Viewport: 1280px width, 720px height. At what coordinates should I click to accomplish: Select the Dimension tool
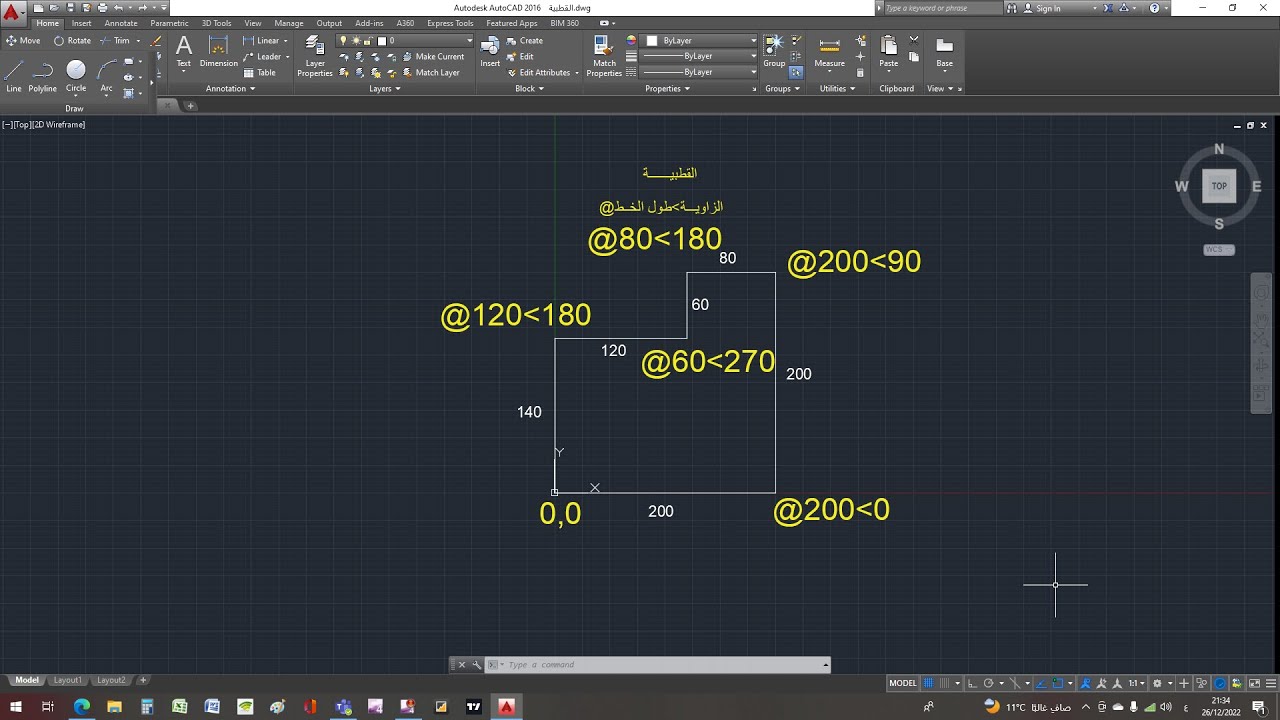(x=219, y=52)
